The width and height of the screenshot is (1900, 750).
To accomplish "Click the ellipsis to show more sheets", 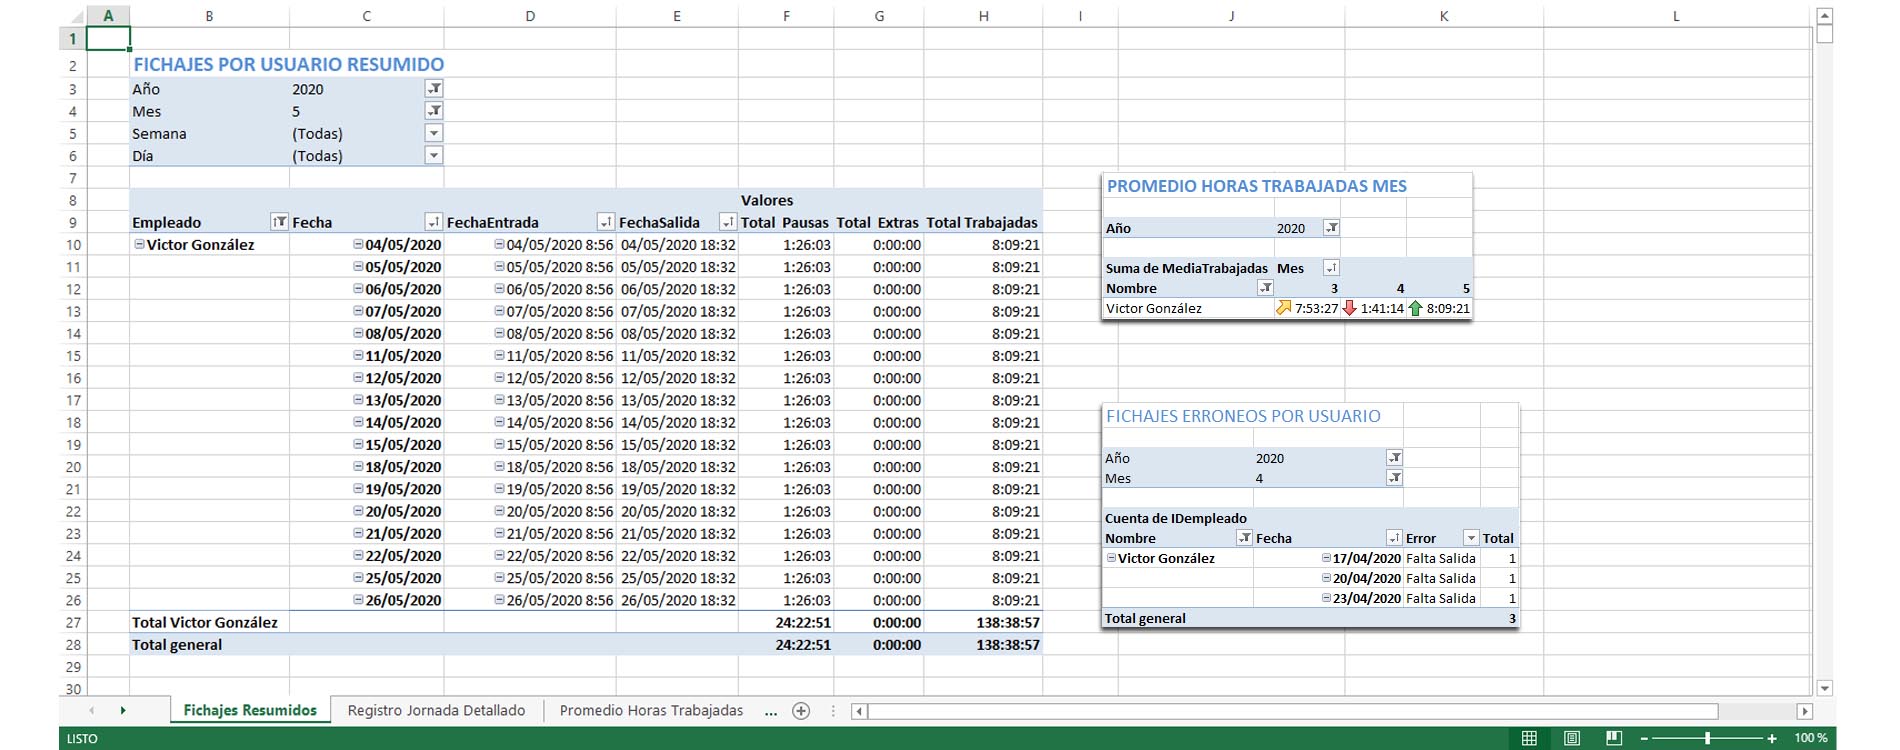I will point(770,712).
